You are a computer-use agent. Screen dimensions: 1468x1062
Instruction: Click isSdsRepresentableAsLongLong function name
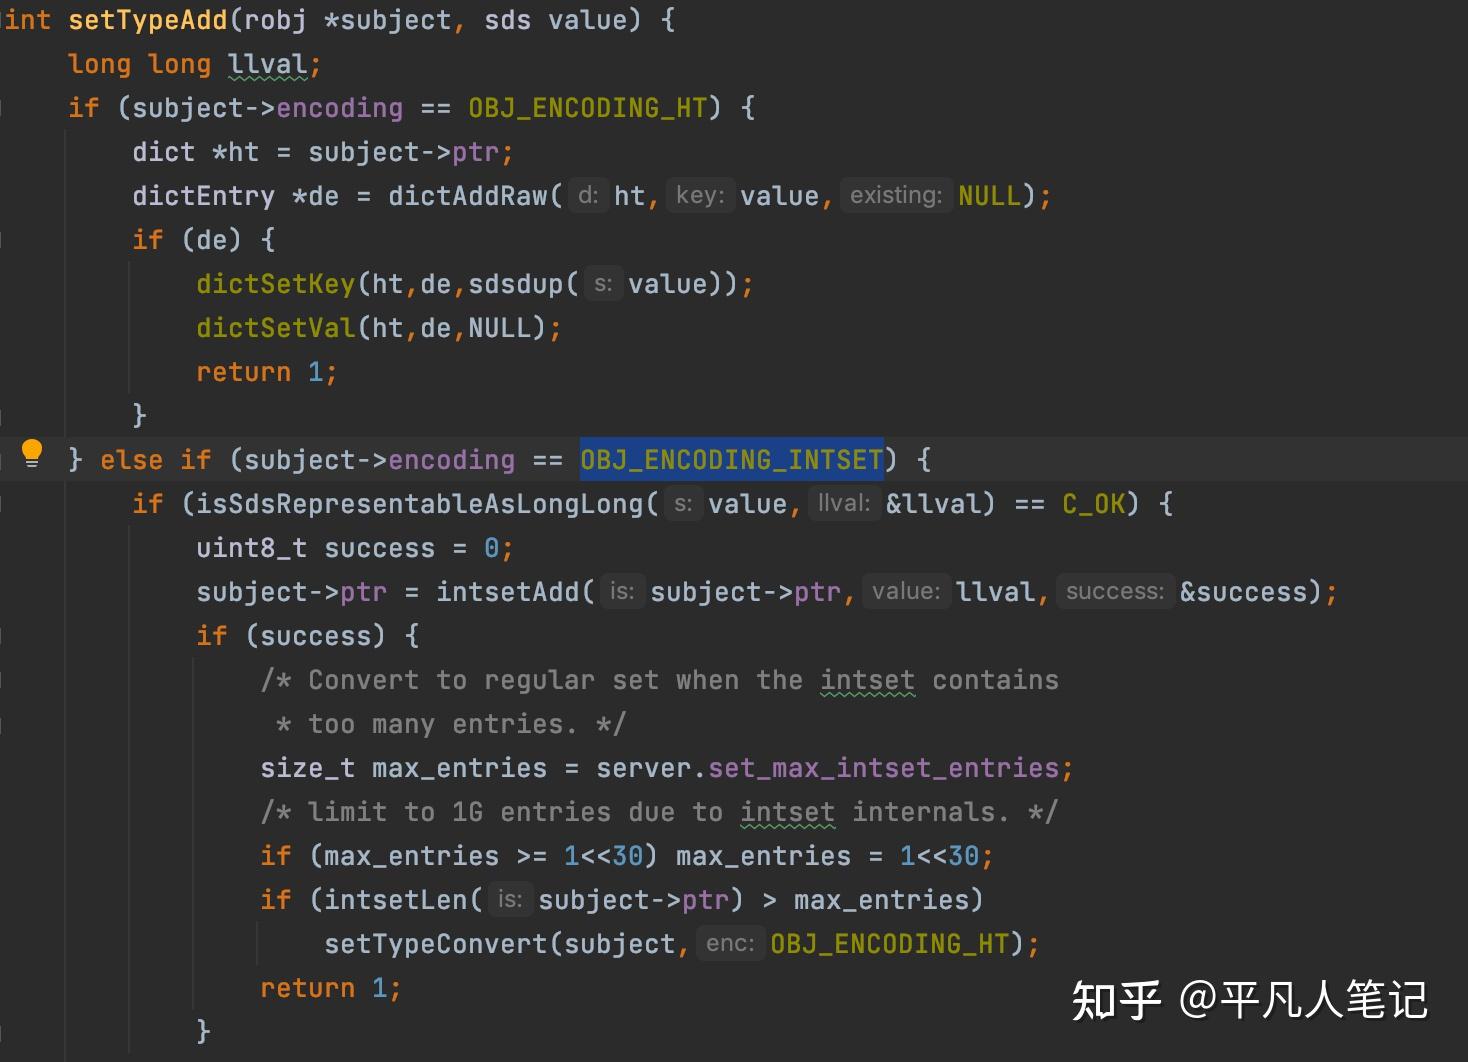(420, 504)
